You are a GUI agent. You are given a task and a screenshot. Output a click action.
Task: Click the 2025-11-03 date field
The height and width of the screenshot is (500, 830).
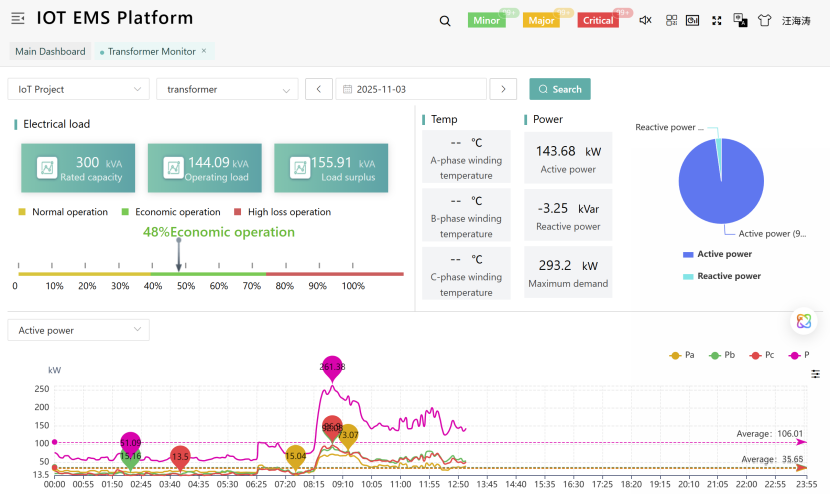point(410,89)
